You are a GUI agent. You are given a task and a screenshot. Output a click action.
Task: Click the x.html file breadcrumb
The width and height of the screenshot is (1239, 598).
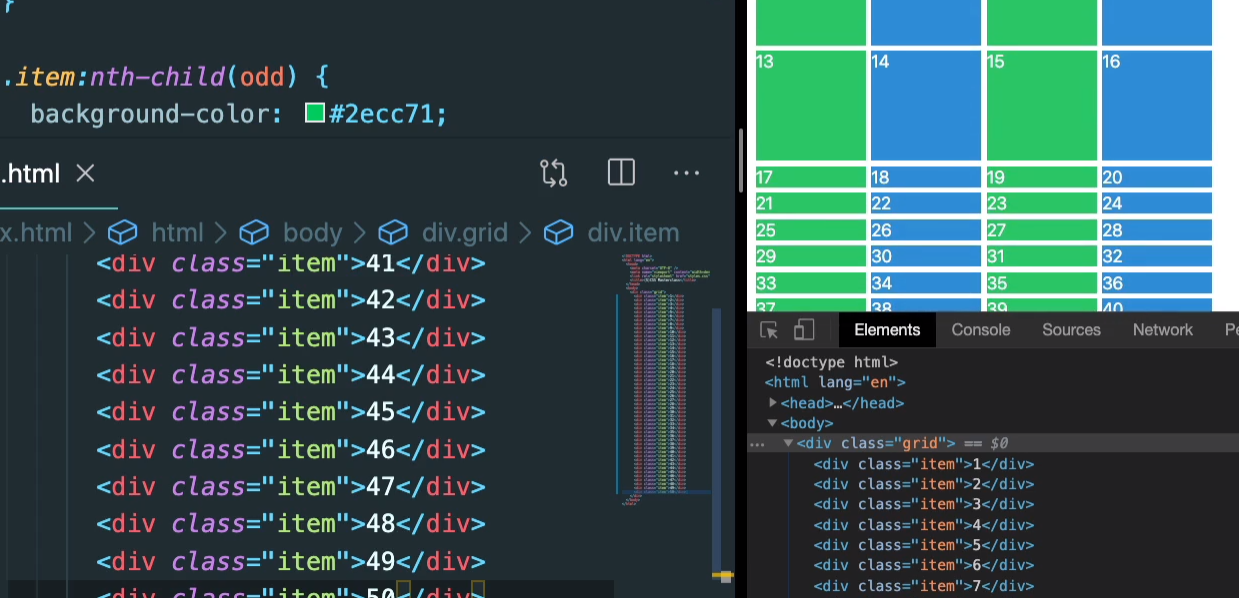[x=36, y=233]
